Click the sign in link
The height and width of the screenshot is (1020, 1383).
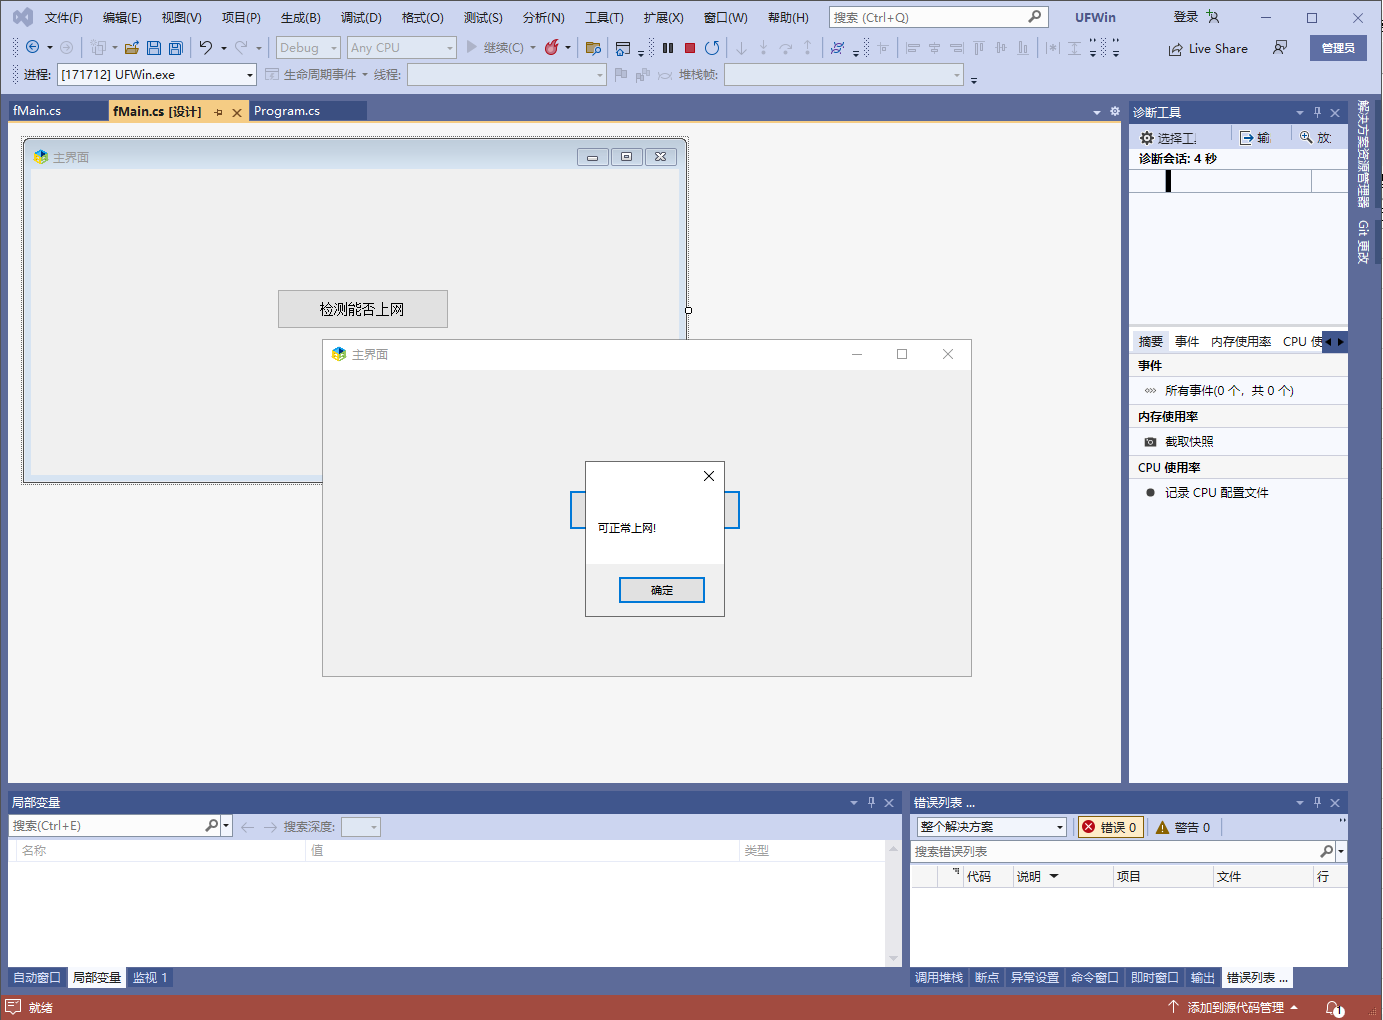tap(1185, 17)
